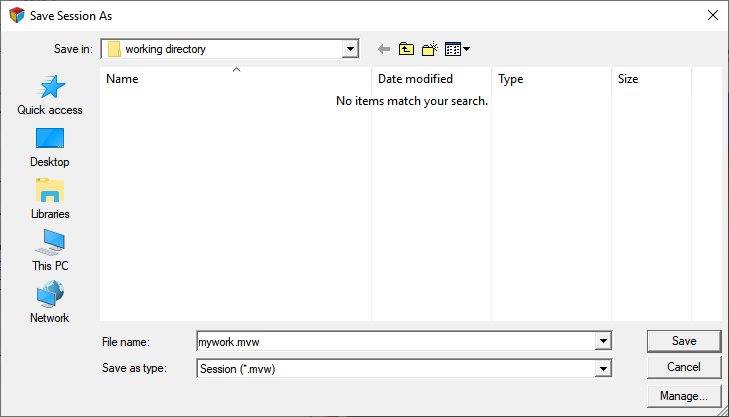Expand the Save in folder dropdown
Image resolution: width=729 pixels, height=417 pixels.
(x=350, y=49)
